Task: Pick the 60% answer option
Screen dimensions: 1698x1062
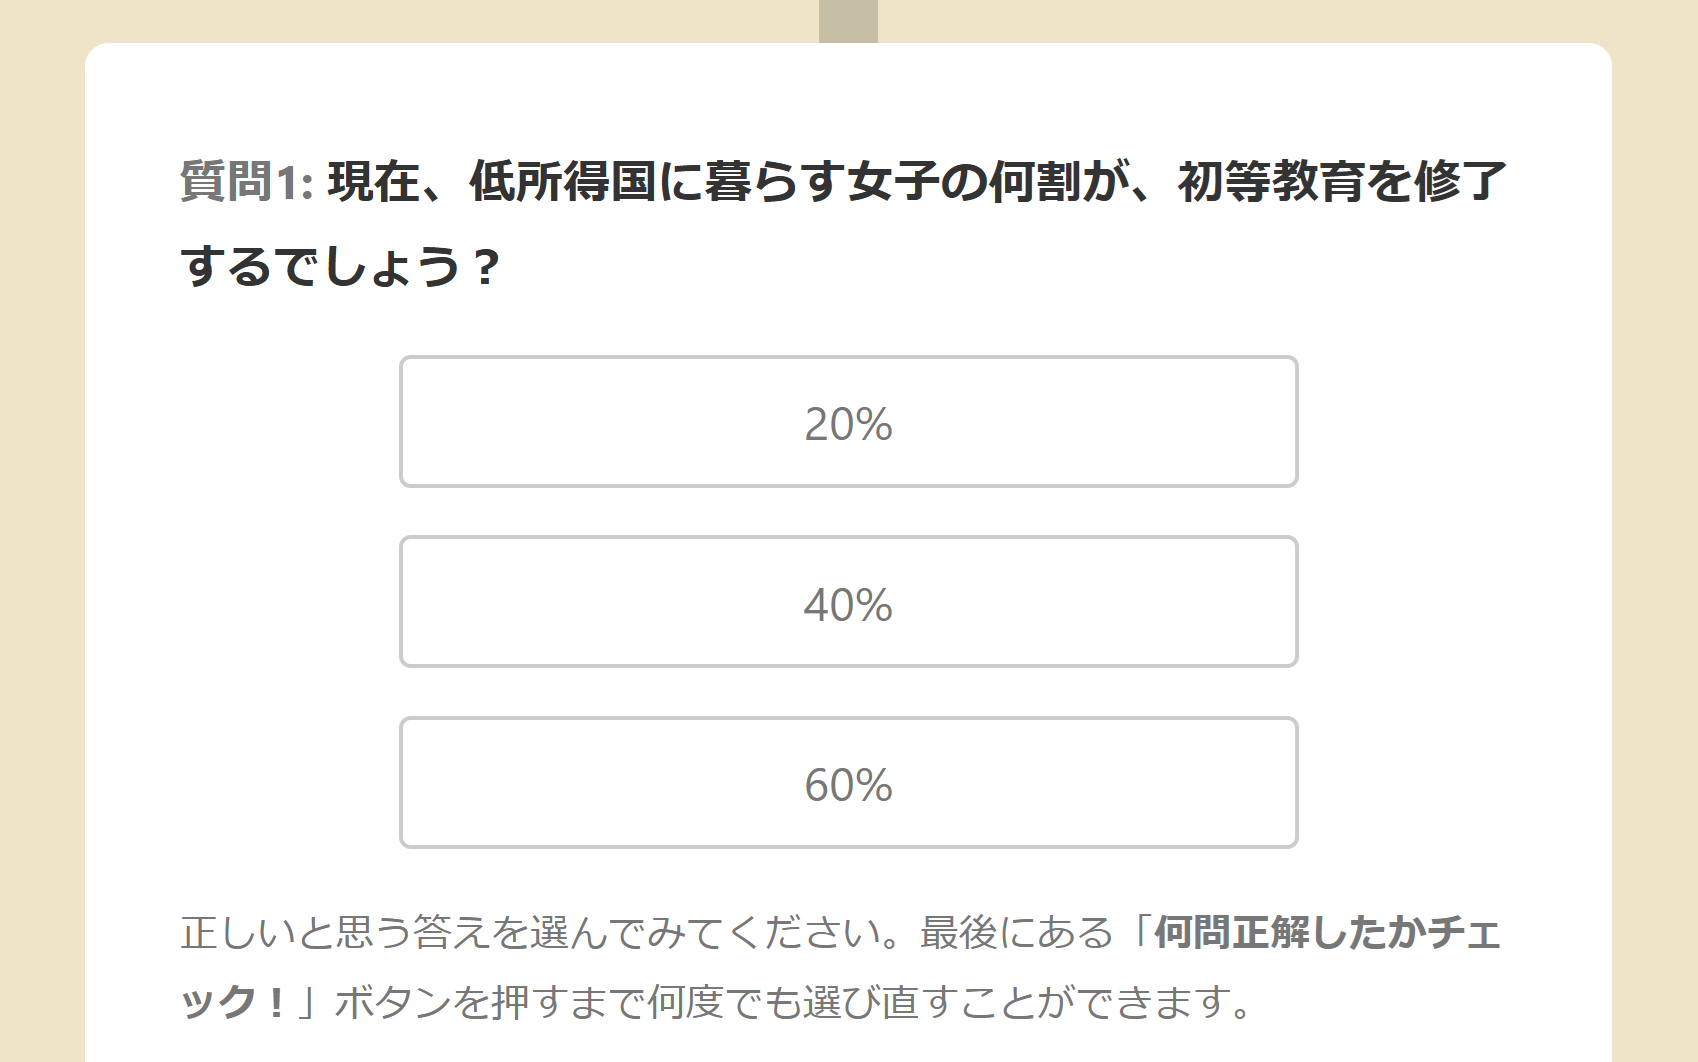Action: [848, 783]
